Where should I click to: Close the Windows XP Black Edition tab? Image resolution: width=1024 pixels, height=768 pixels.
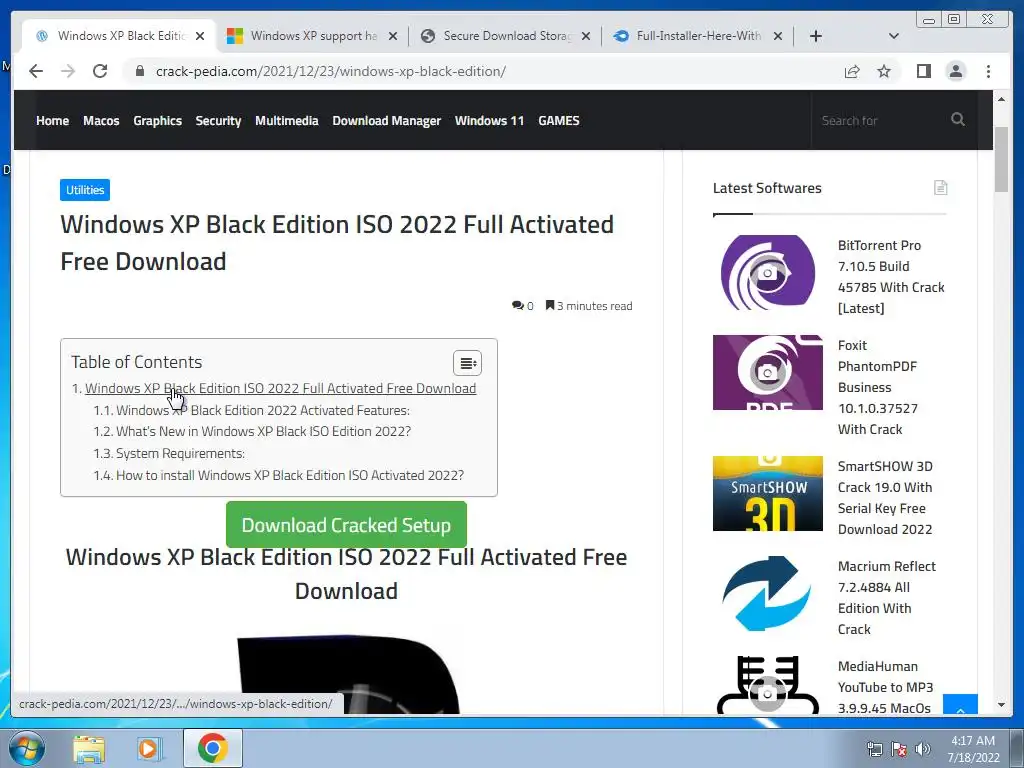tap(200, 36)
